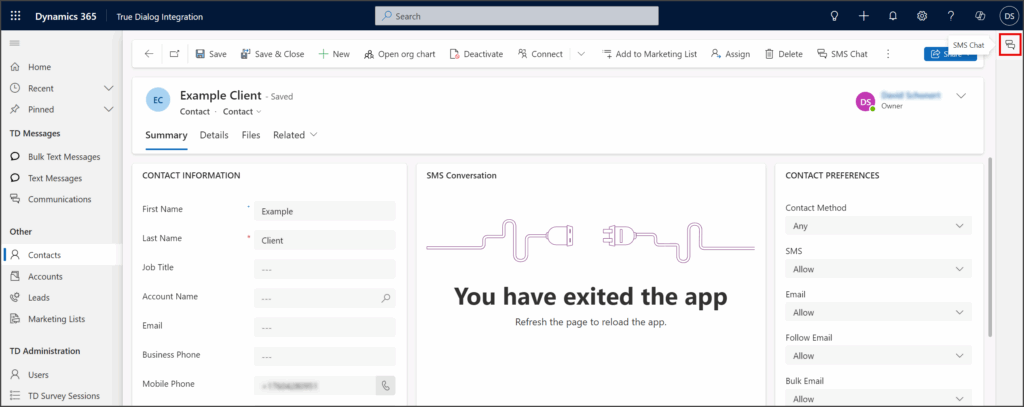
Task: Click the Job Title field
Action: click(325, 269)
